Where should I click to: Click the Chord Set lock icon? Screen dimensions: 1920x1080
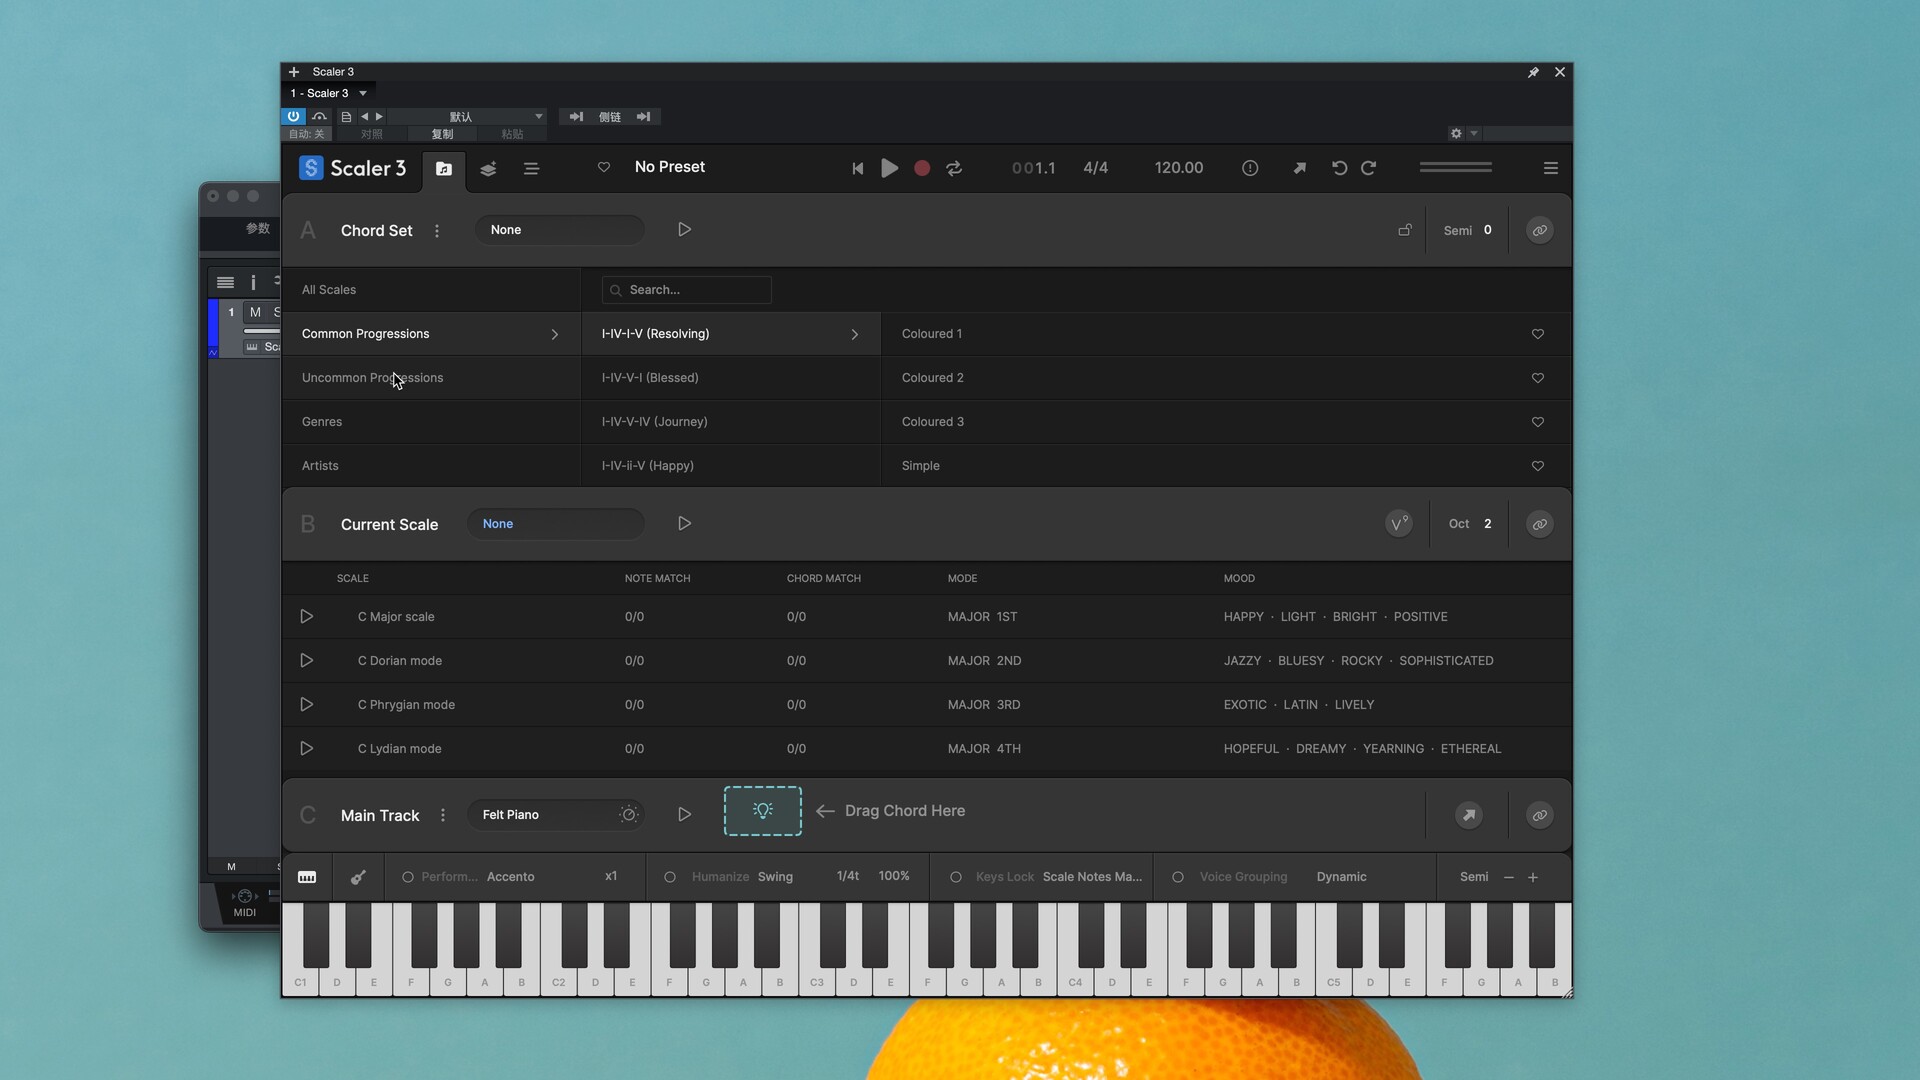(x=1405, y=230)
